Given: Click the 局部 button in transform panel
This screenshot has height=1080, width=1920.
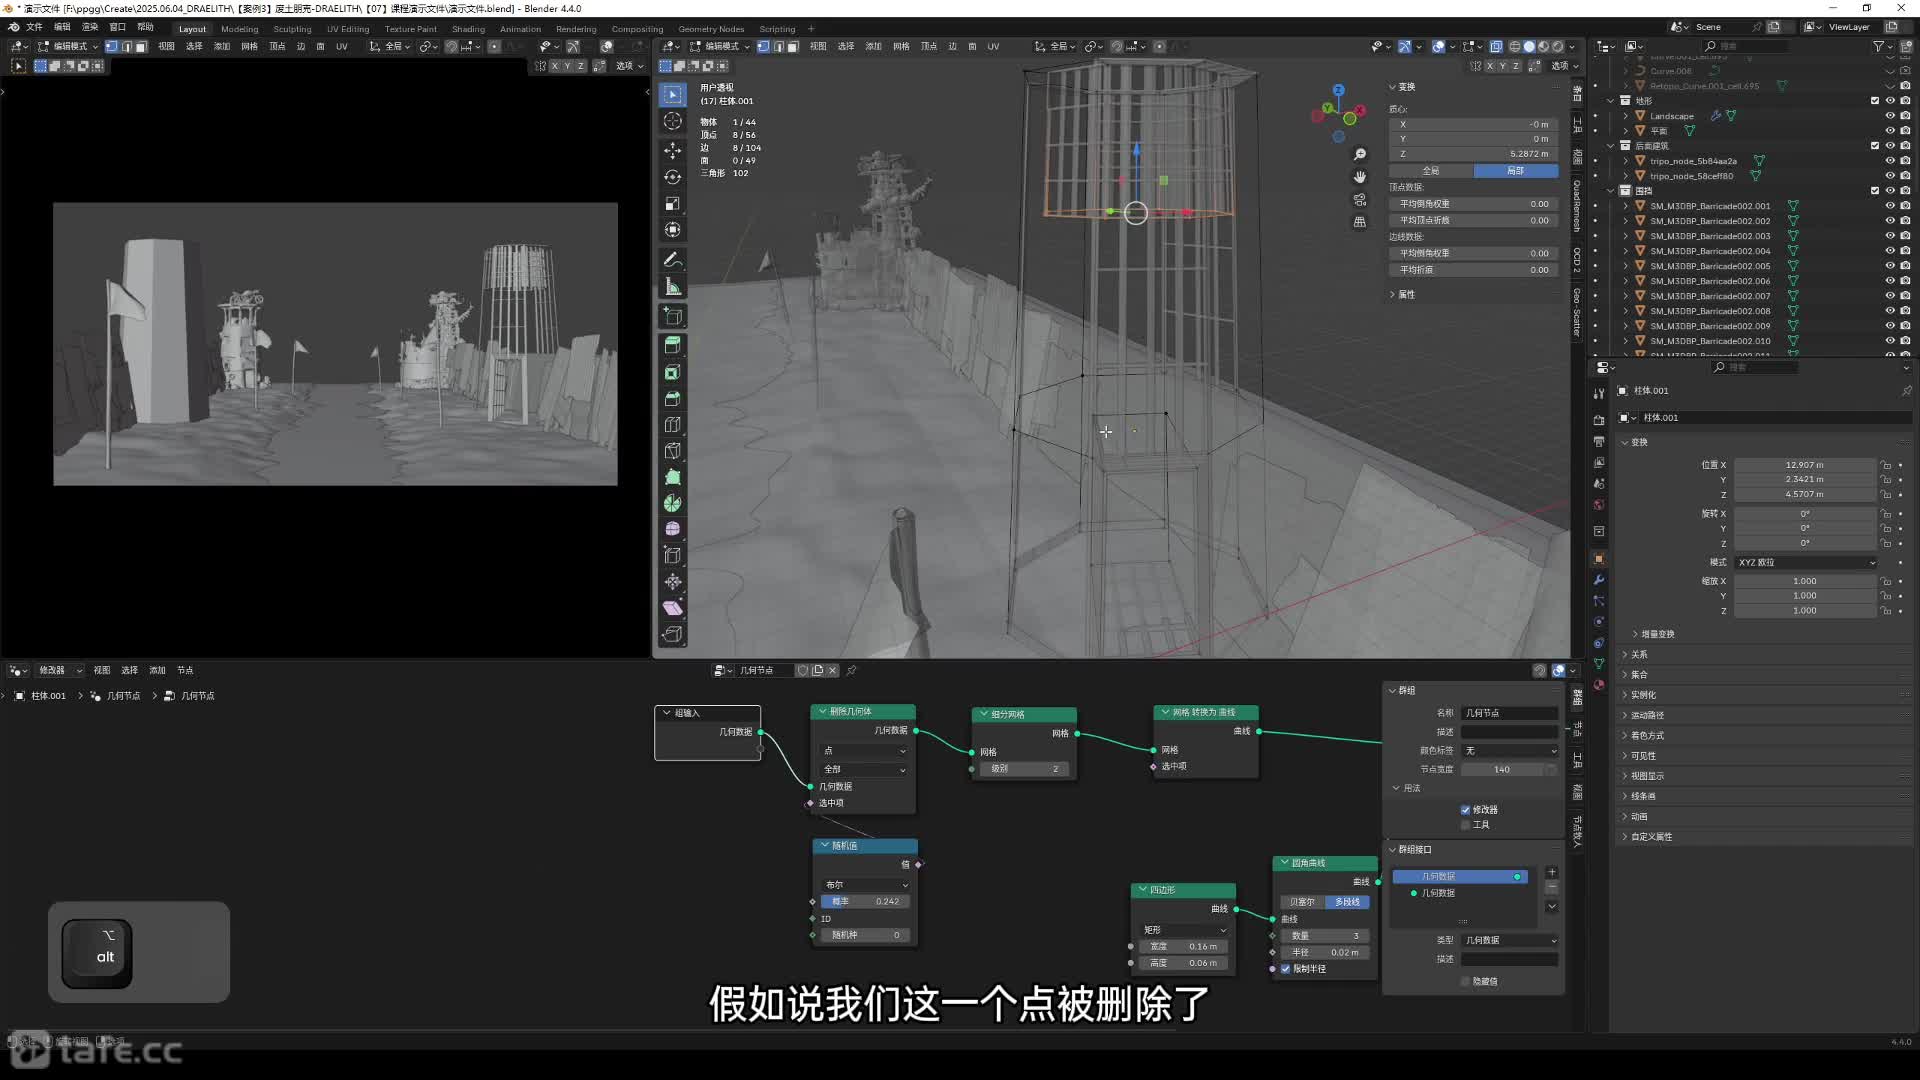Looking at the screenshot, I should coord(1516,171).
